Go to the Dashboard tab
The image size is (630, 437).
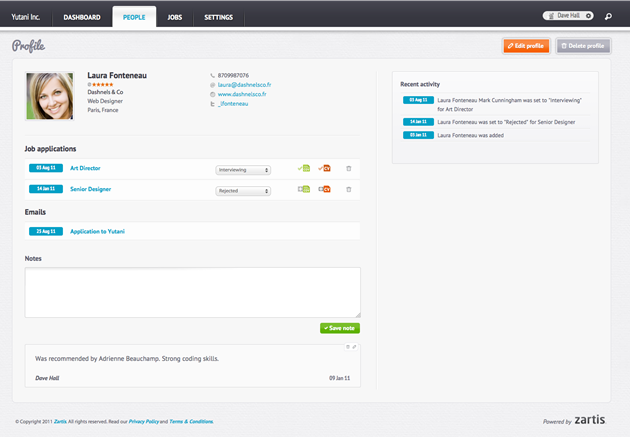pos(82,18)
